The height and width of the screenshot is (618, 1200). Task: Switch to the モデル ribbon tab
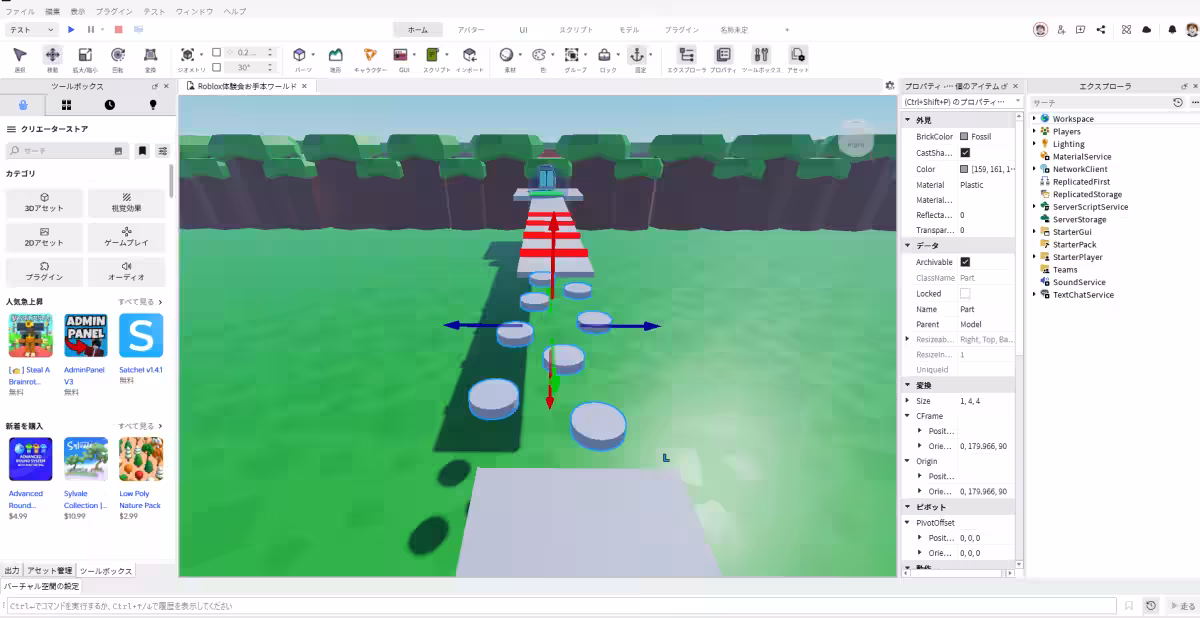click(629, 30)
